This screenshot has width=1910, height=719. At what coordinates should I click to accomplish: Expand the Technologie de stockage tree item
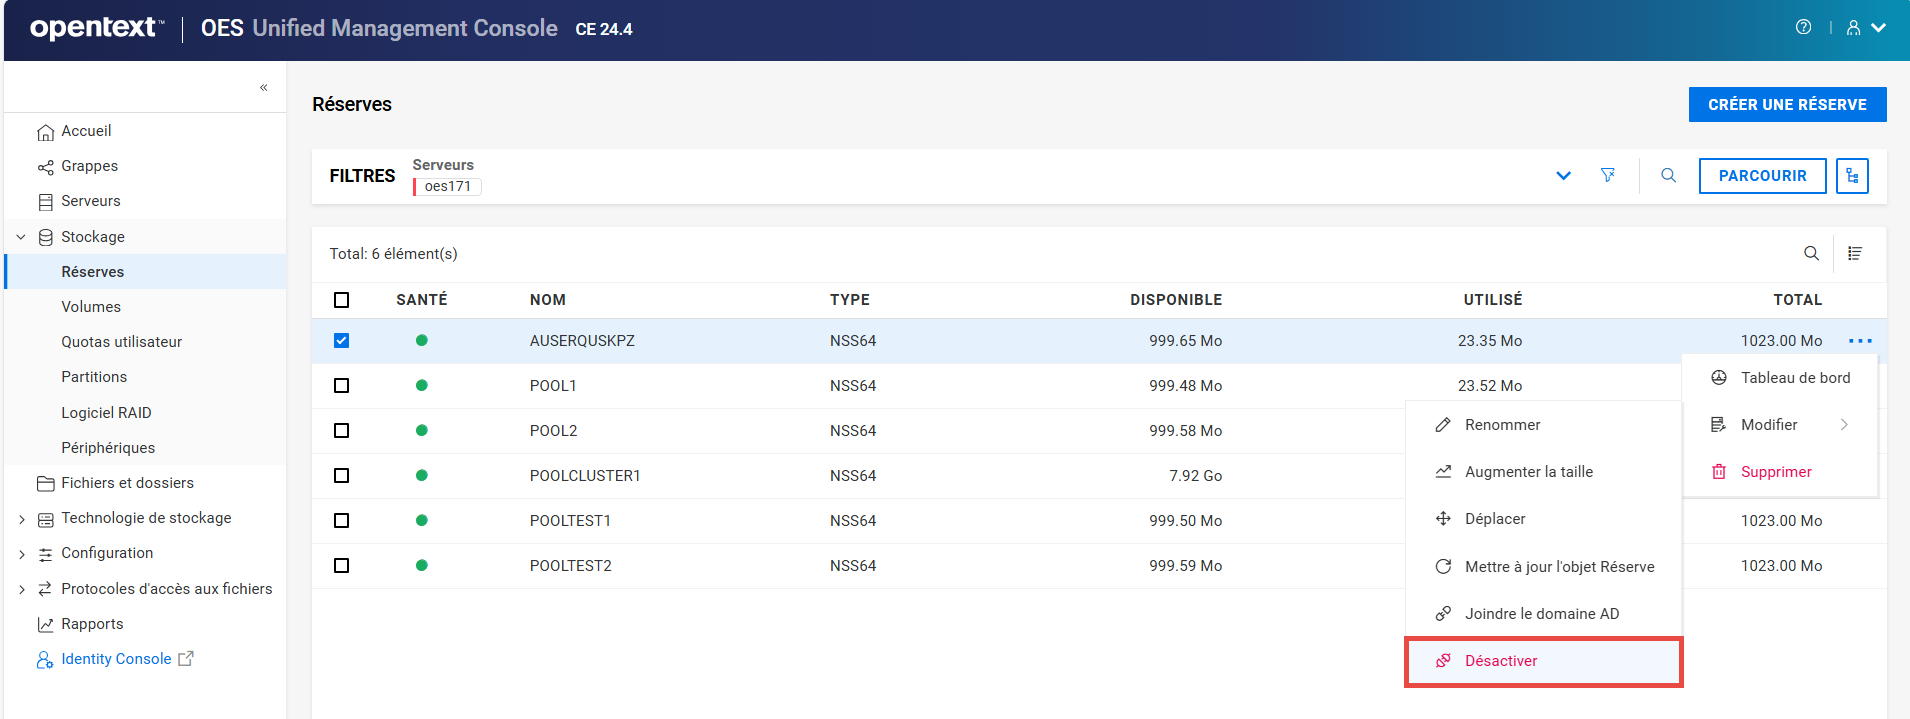coord(22,519)
